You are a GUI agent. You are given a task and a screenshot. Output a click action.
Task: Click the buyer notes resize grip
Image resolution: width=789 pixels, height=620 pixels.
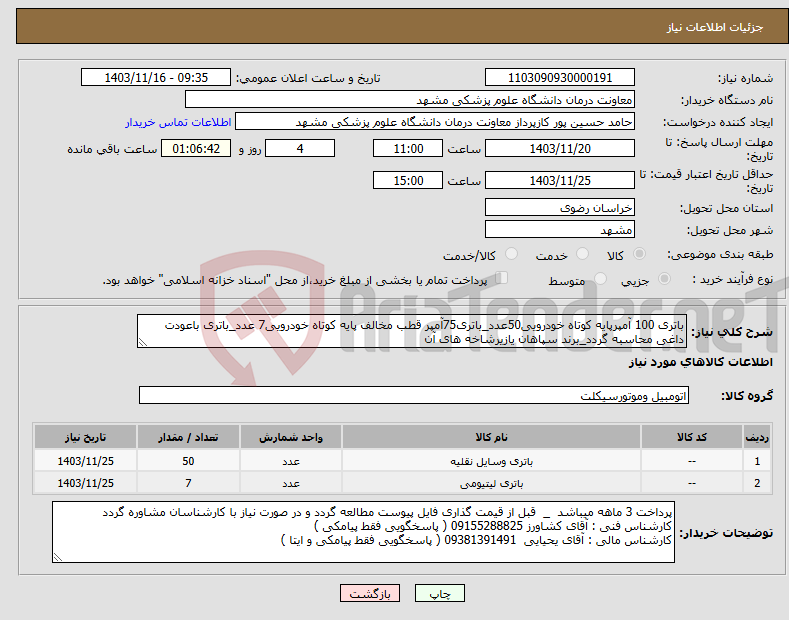[x=57, y=557]
